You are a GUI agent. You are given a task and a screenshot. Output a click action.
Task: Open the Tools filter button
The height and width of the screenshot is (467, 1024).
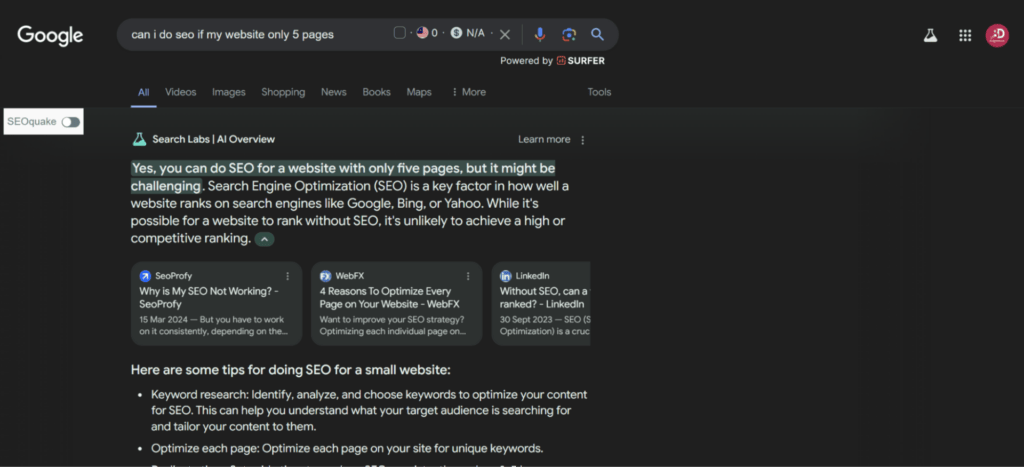599,92
